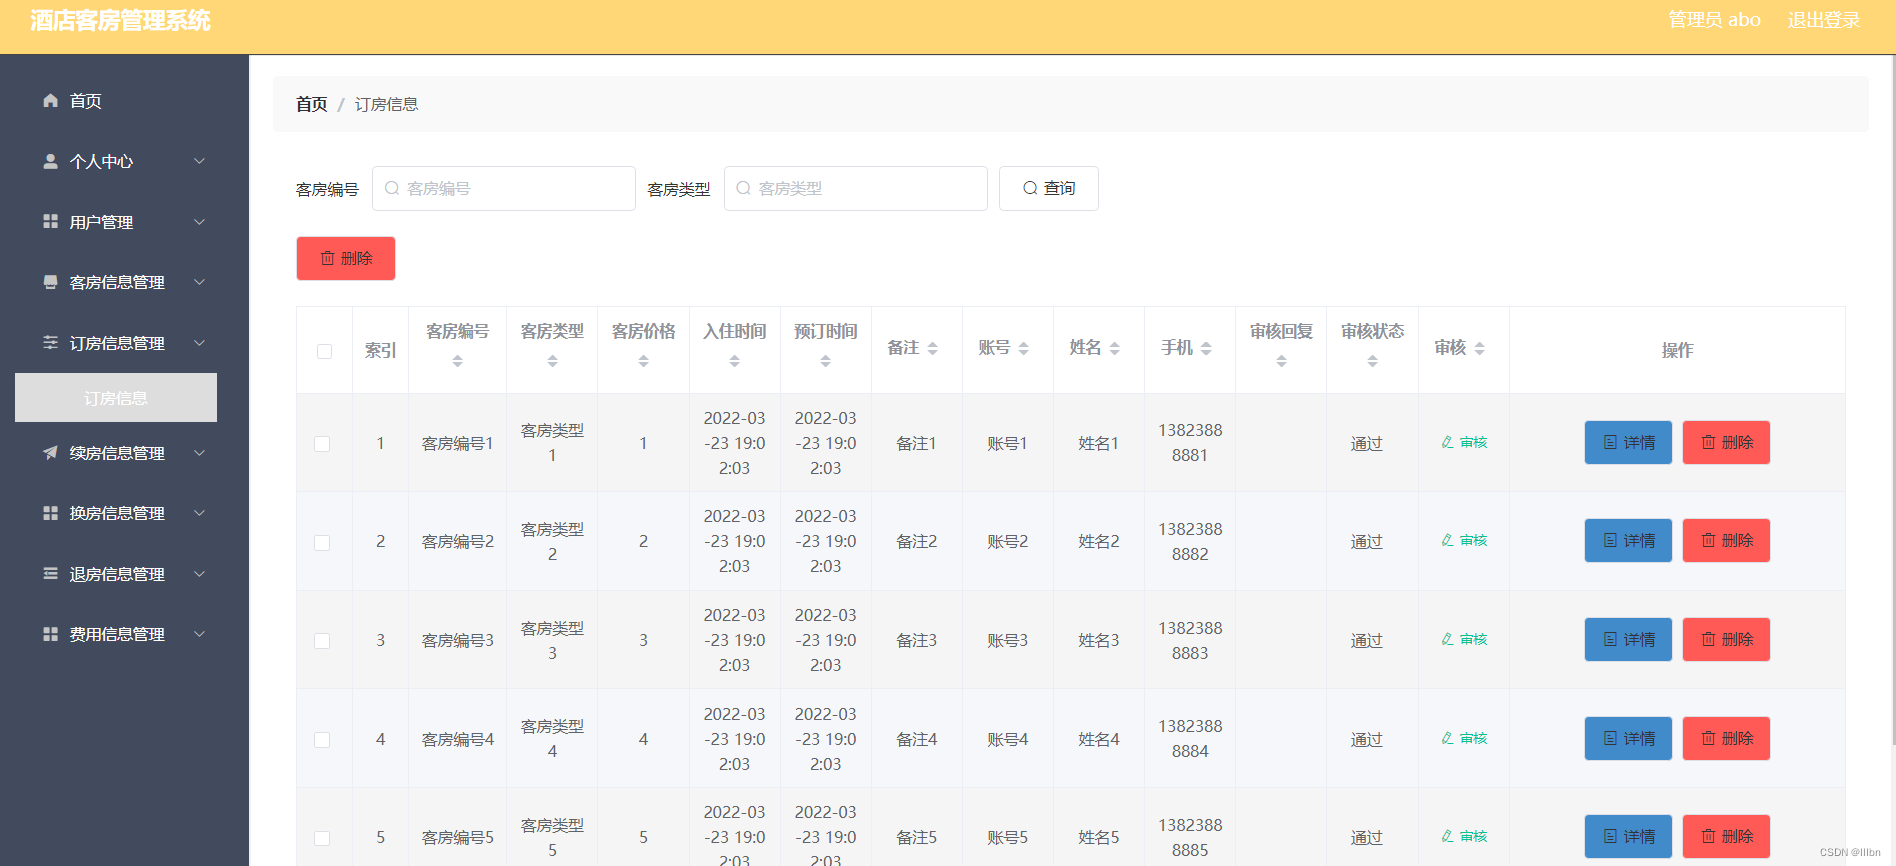1896x866 pixels.
Task: Sort by 账号 column sort arrows
Action: click(1023, 348)
